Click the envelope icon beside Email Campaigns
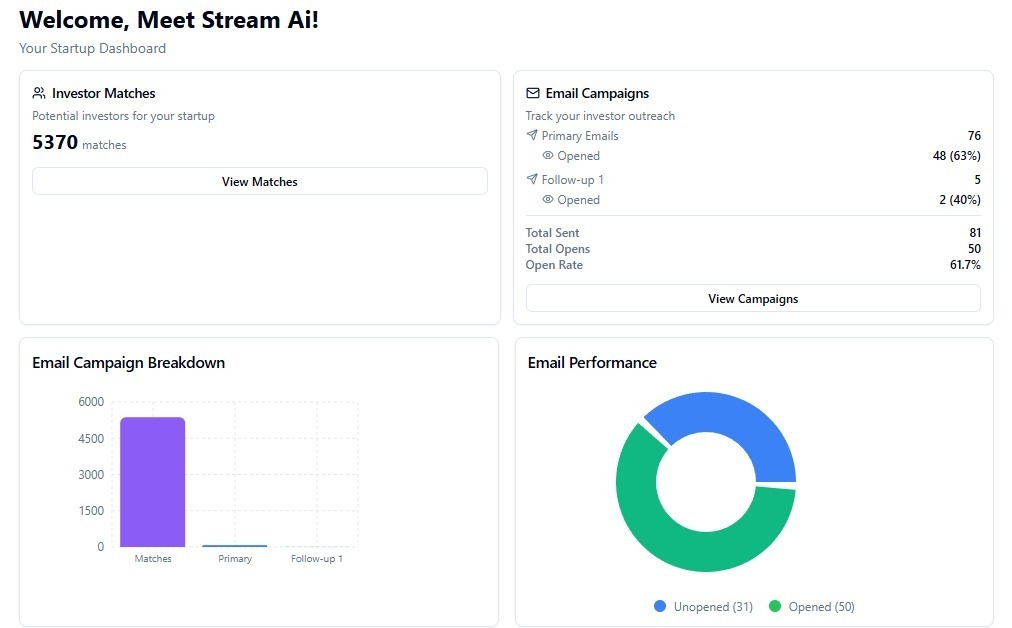The width and height of the screenshot is (1012, 628). pos(532,93)
